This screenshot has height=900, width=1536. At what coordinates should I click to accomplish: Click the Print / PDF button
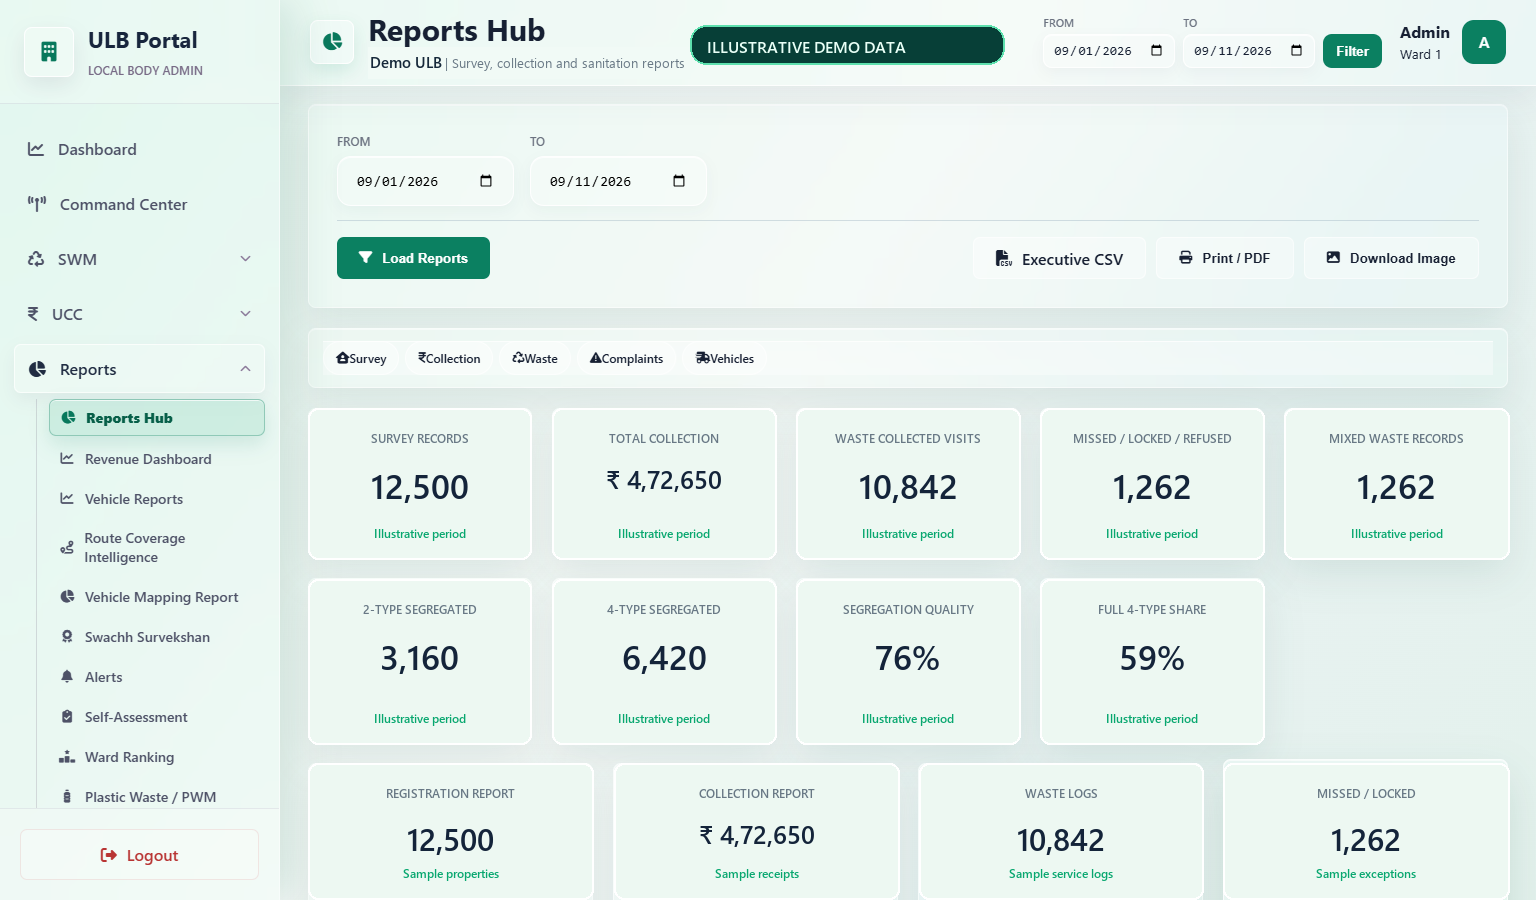(1225, 258)
